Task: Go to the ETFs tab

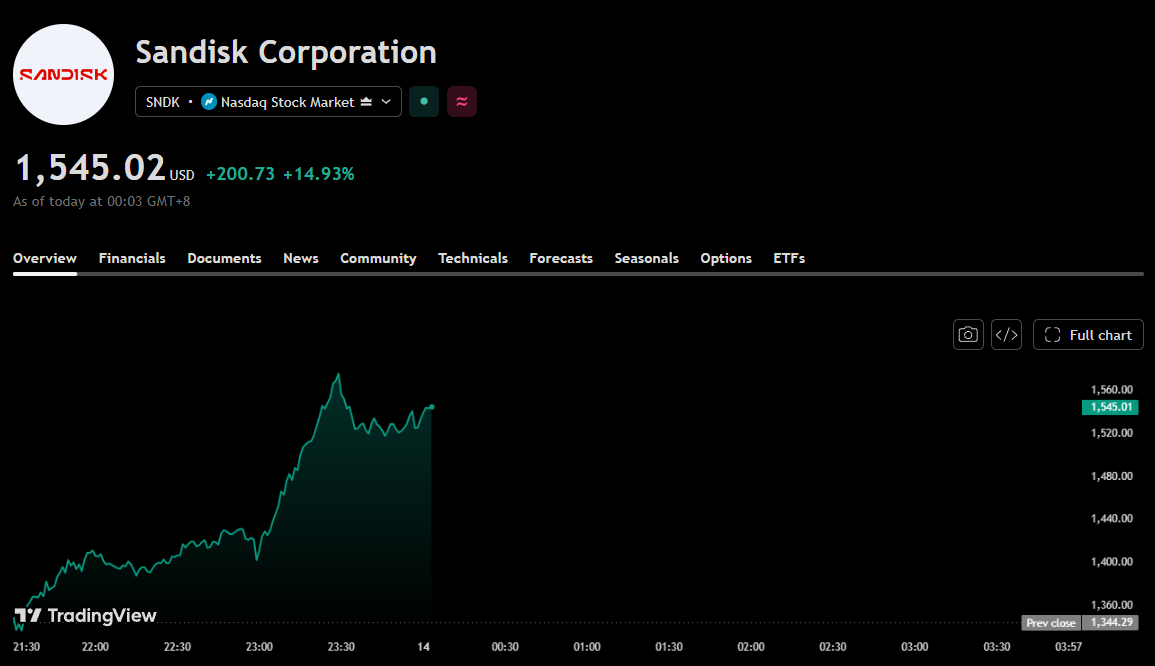Action: 789,259
